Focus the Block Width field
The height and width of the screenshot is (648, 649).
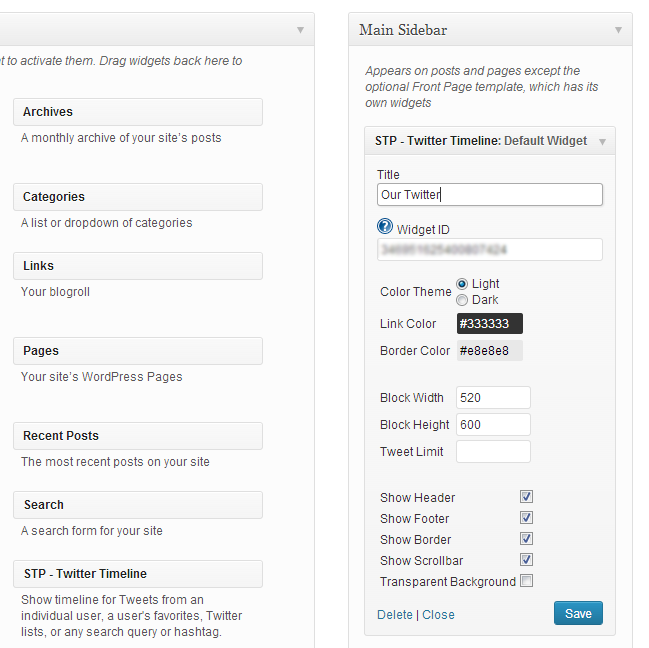pos(493,398)
